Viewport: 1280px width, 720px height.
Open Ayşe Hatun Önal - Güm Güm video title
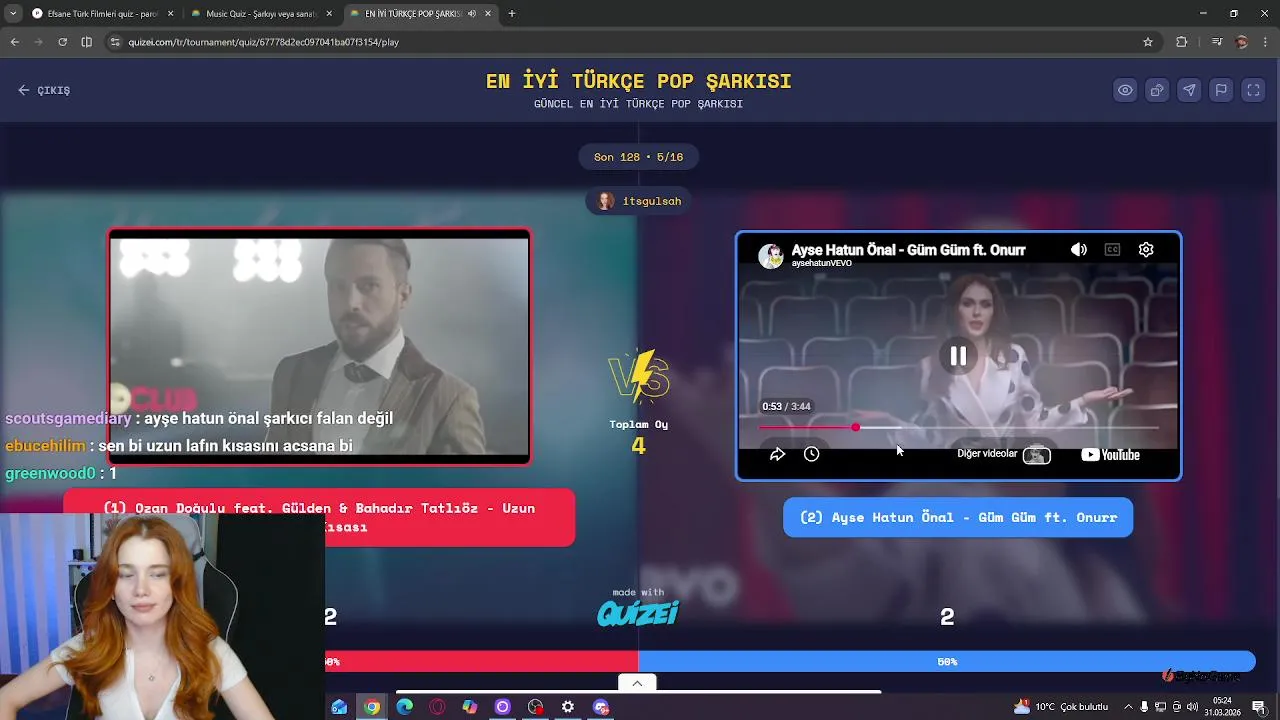pos(908,250)
